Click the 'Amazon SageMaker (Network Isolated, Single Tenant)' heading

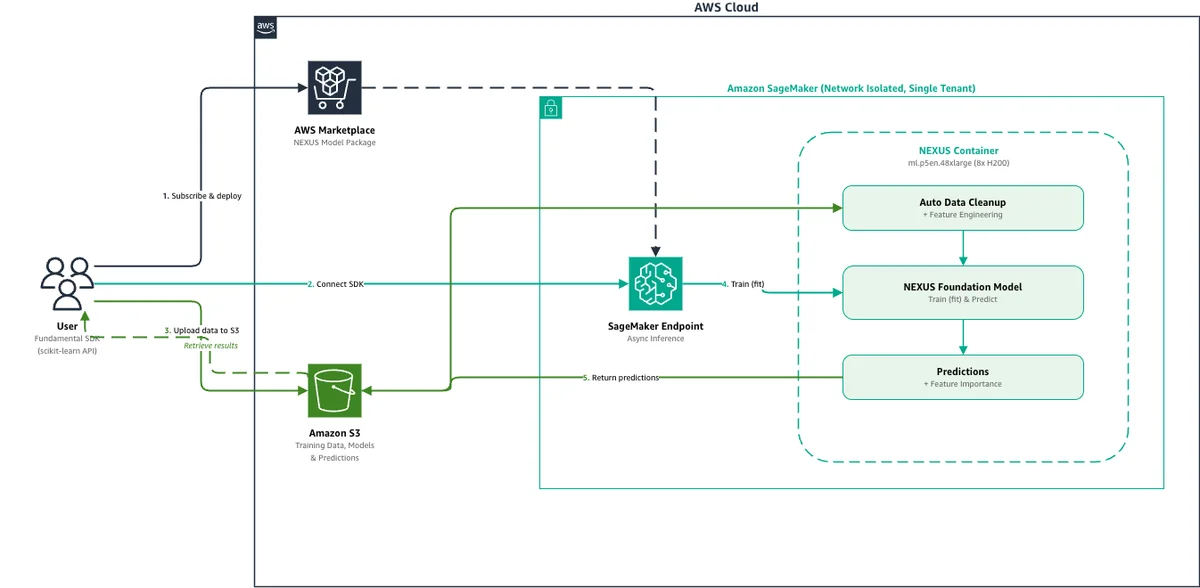coord(851,88)
